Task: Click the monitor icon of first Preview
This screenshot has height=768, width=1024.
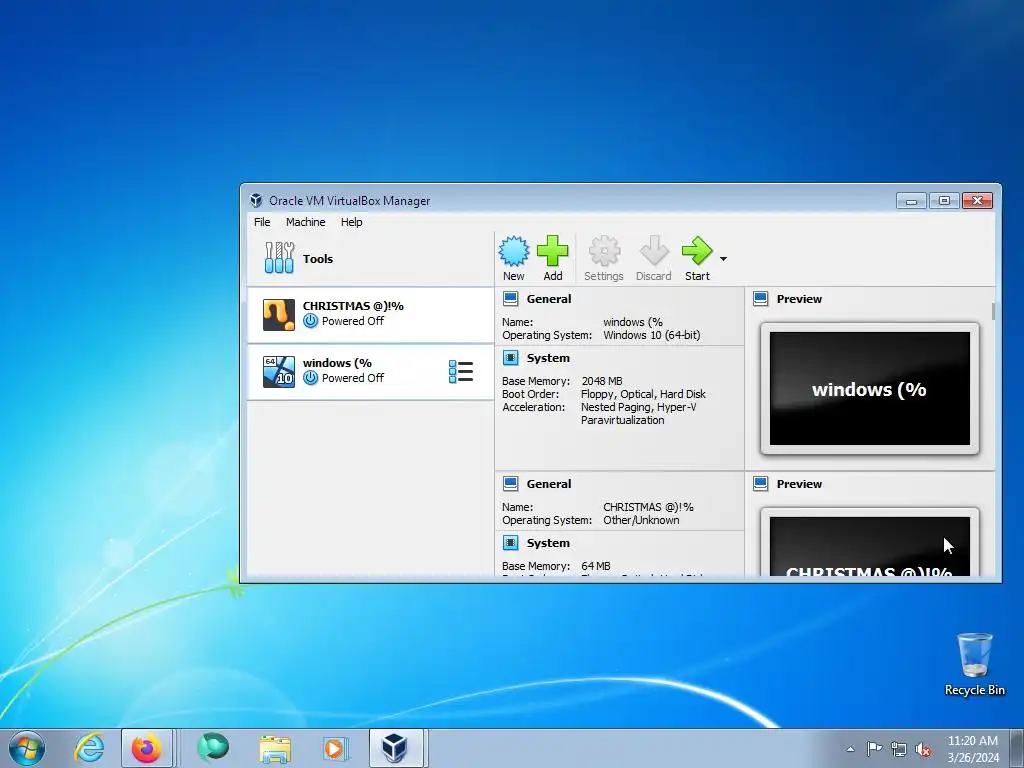Action: point(761,299)
